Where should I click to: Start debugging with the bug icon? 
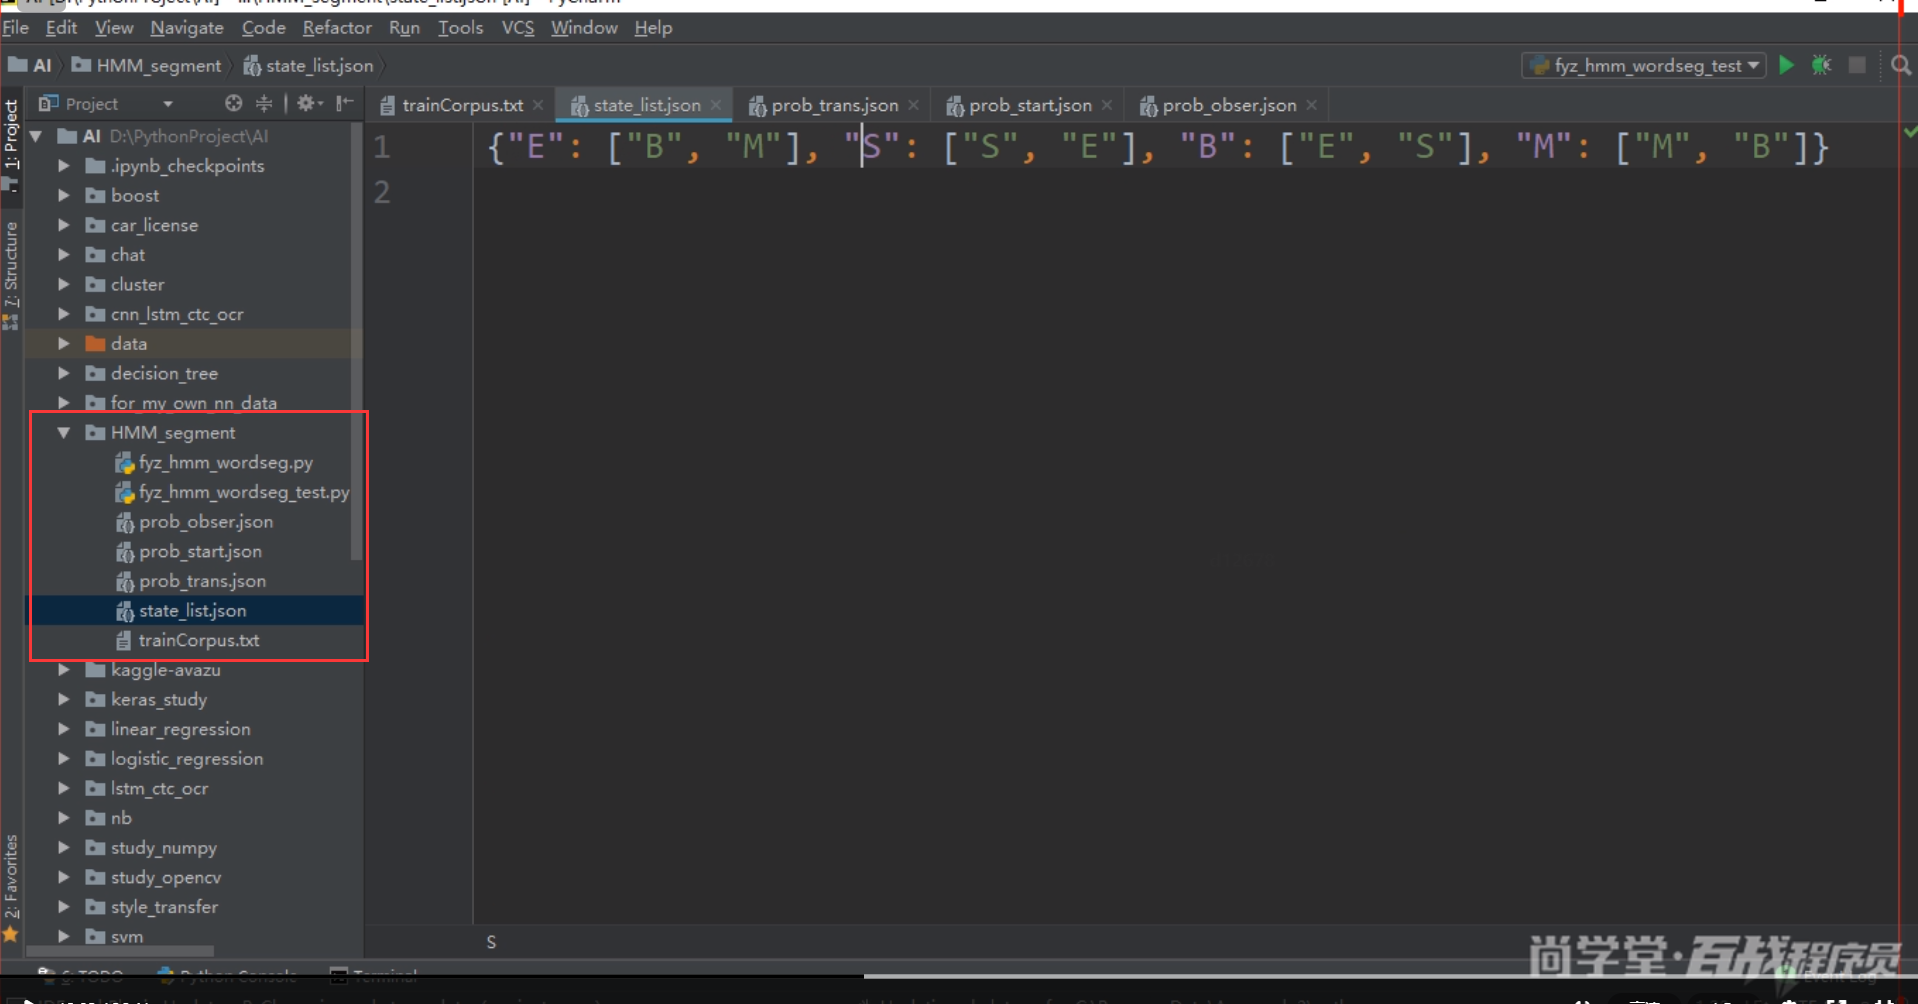(x=1821, y=65)
